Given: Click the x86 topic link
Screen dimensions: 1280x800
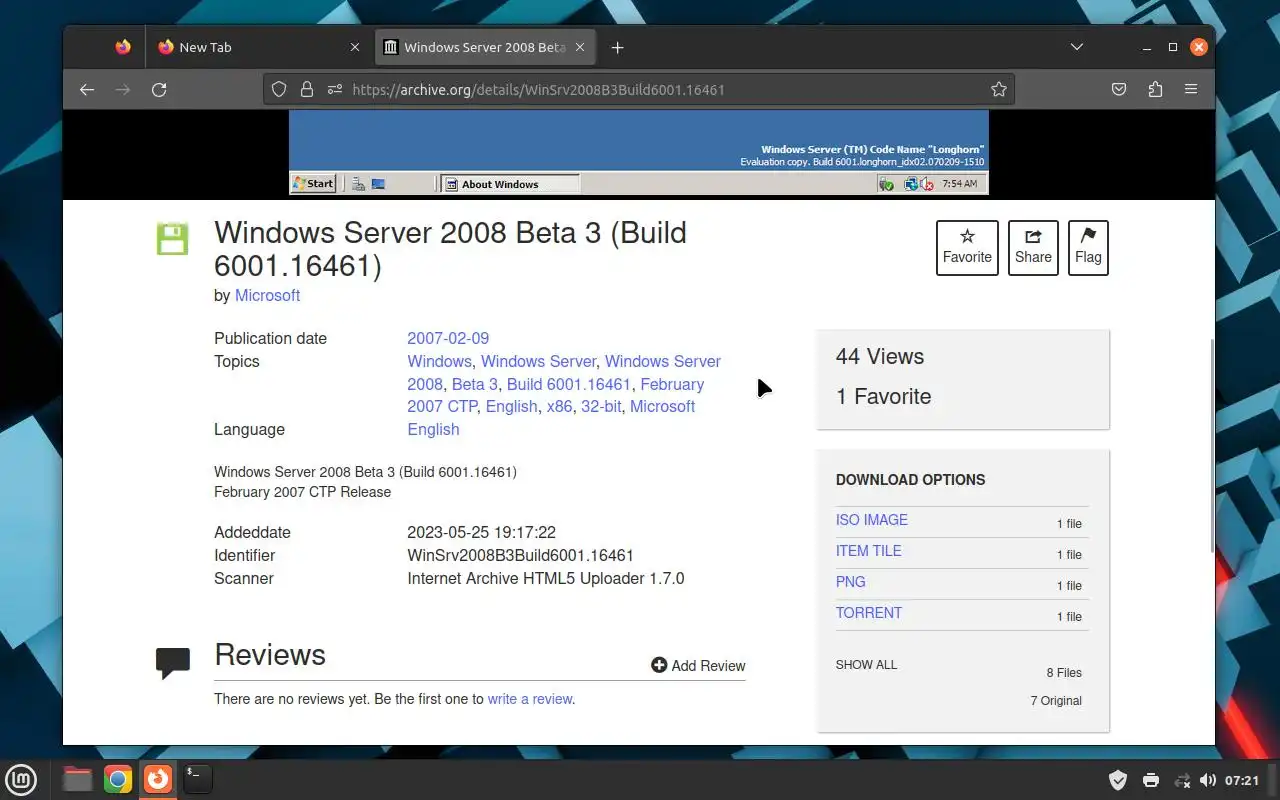Looking at the screenshot, I should click(x=559, y=406).
